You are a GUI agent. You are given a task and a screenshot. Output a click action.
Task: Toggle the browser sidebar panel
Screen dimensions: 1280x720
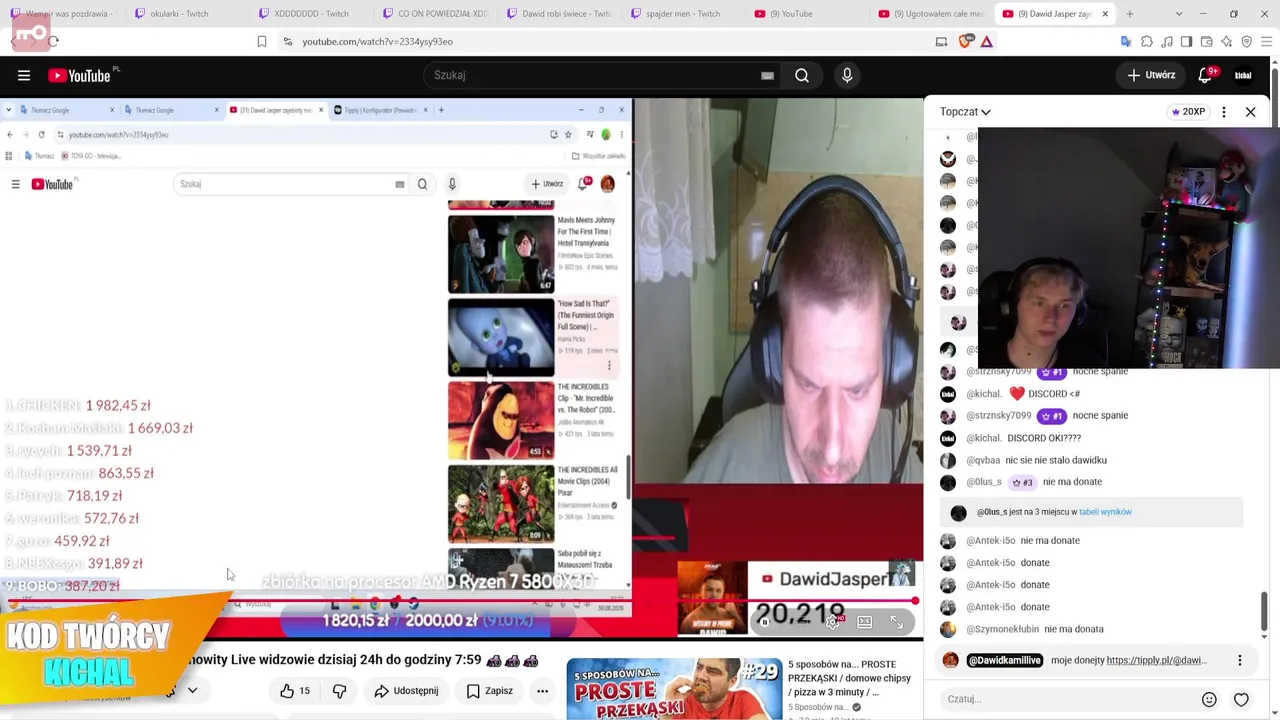coord(1187,41)
